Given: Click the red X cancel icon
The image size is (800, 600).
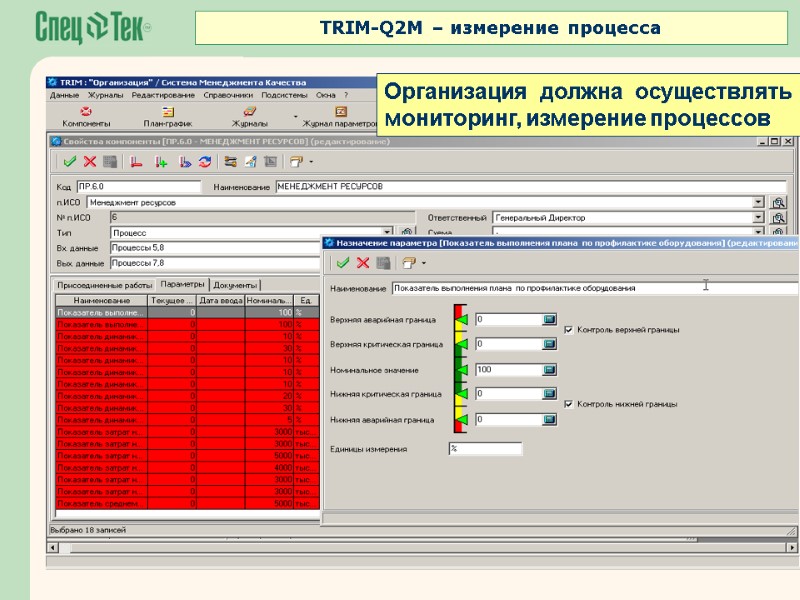Looking at the screenshot, I should (x=361, y=262).
